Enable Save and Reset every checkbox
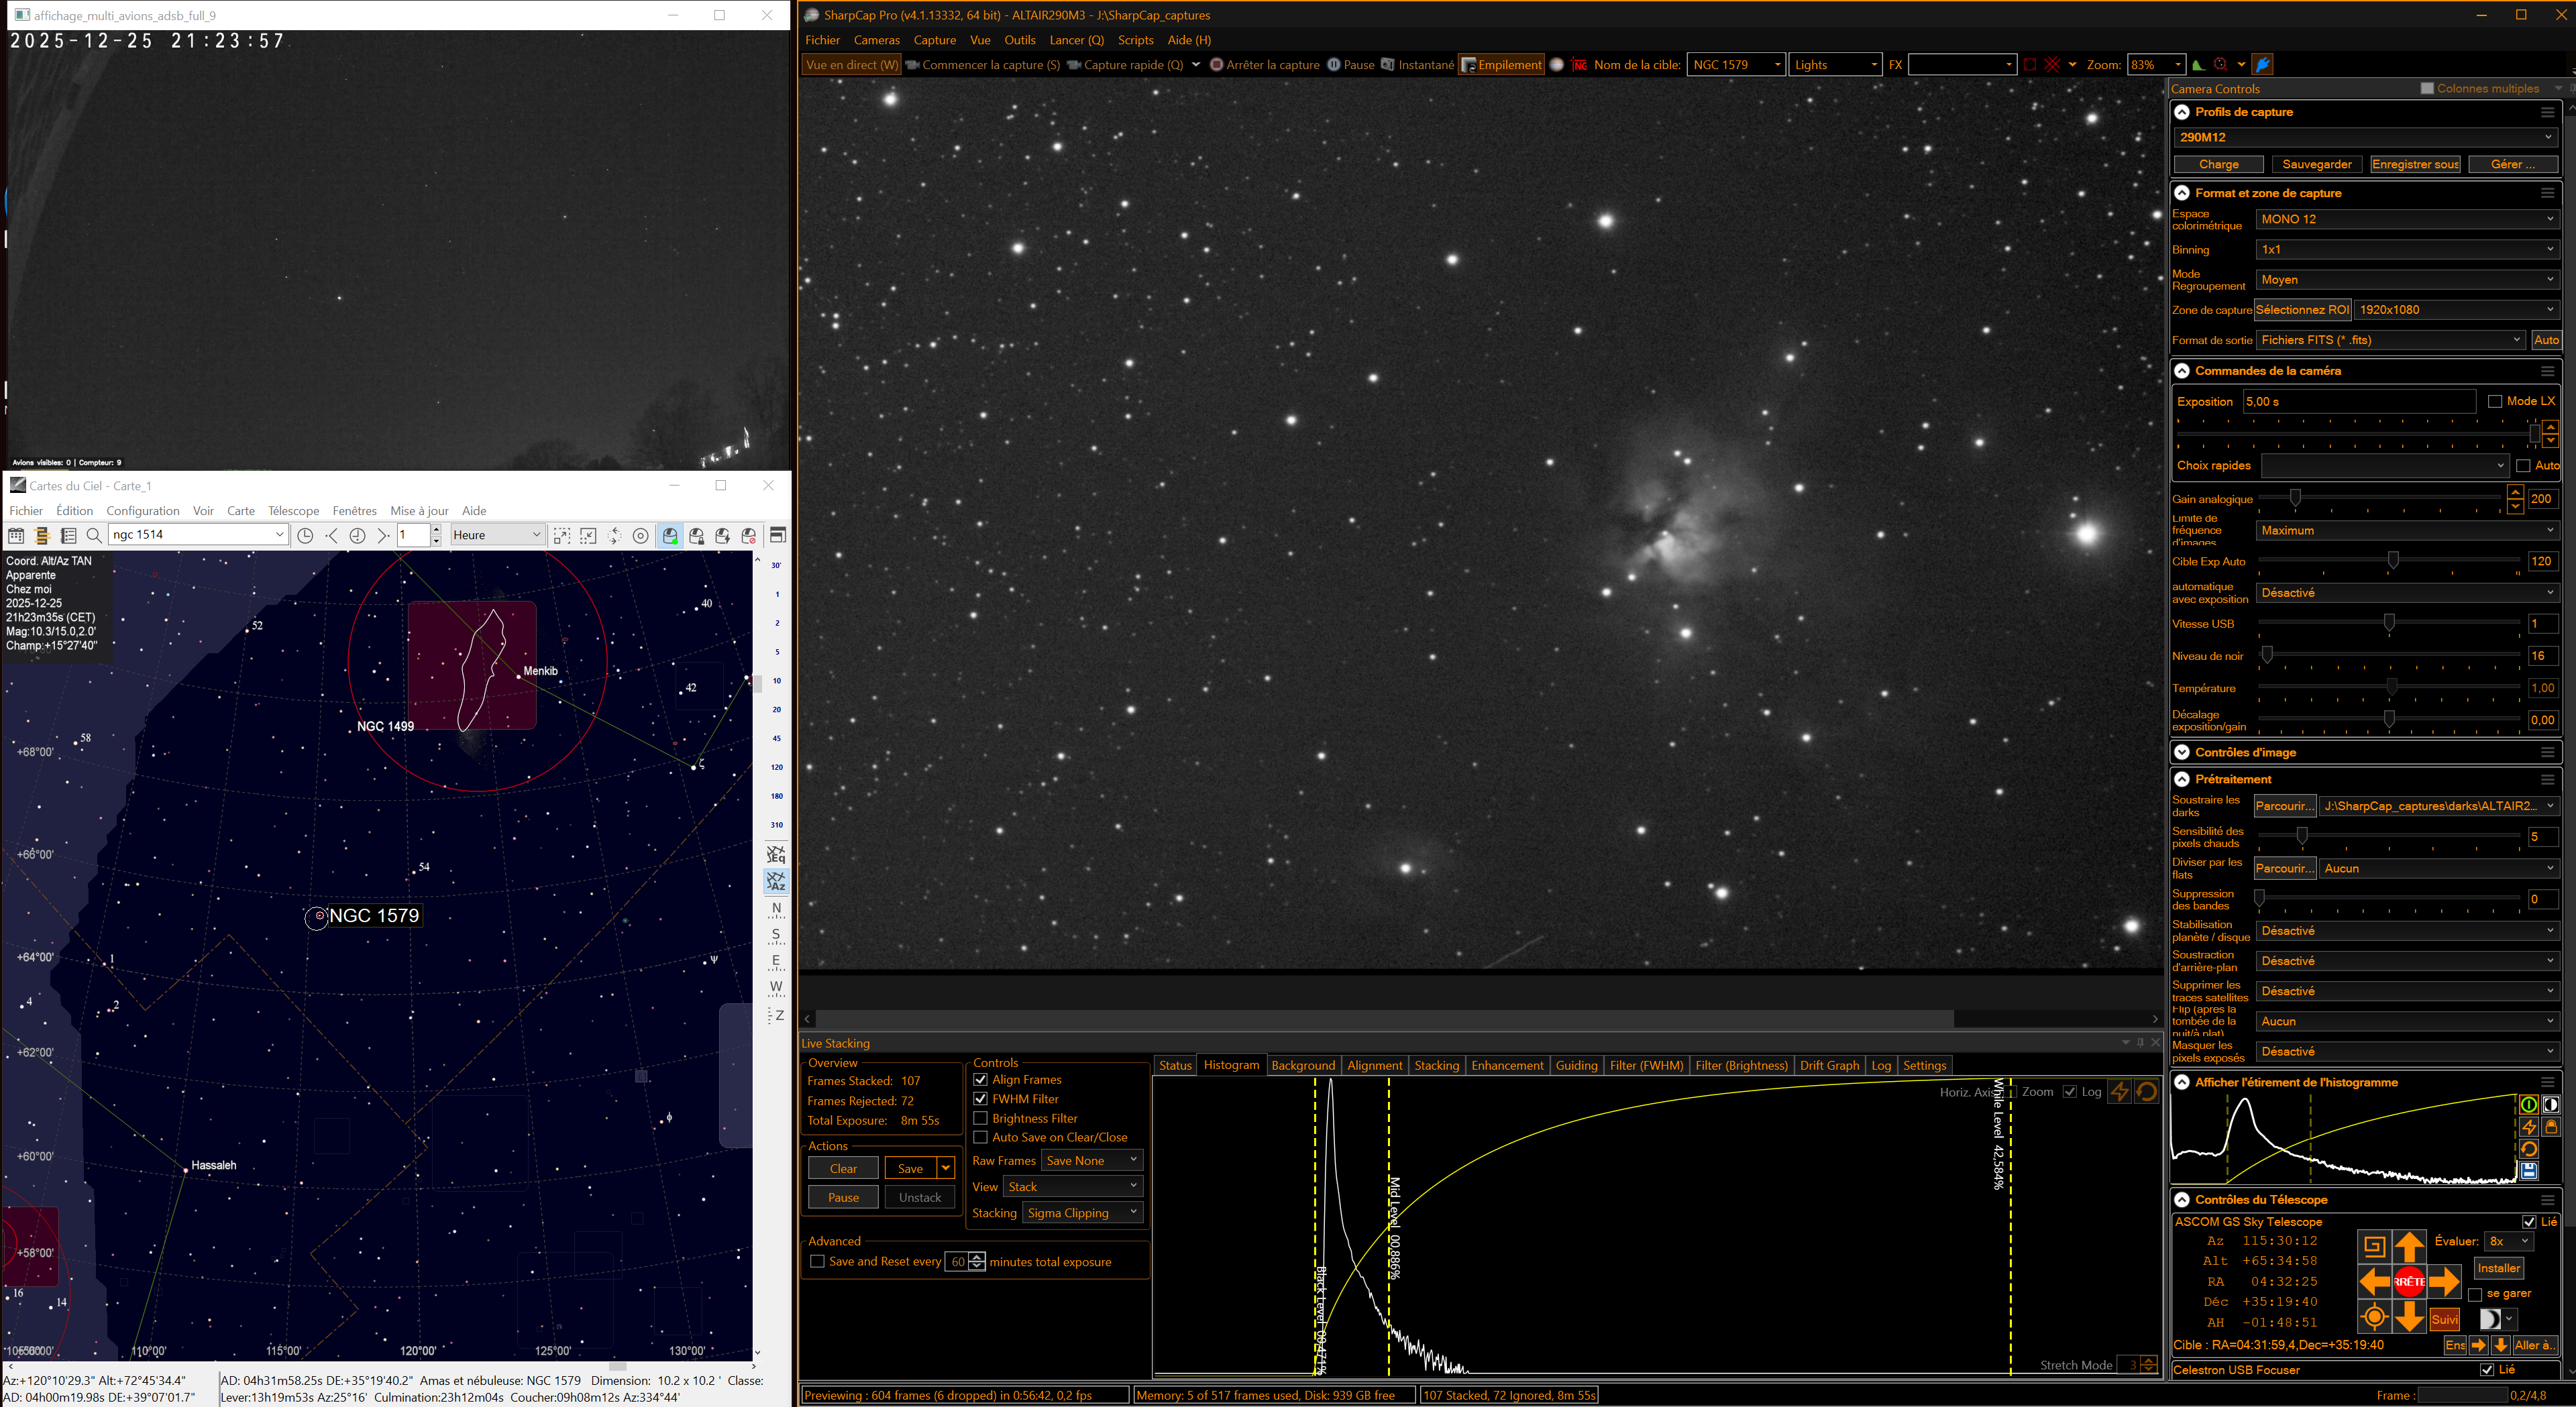 click(817, 1262)
